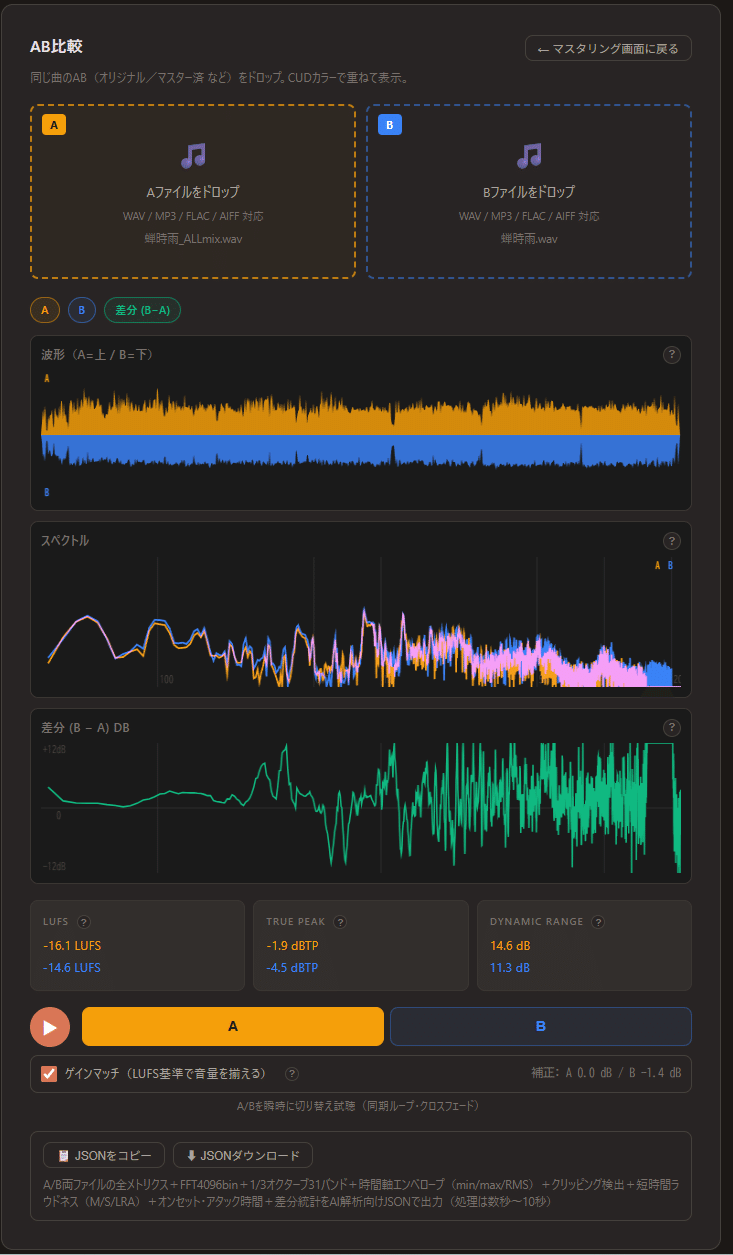Image resolution: width=733 pixels, height=1255 pixels.
Task: Click the -16.1 LUFS value
Action: pyautogui.click(x=72, y=946)
